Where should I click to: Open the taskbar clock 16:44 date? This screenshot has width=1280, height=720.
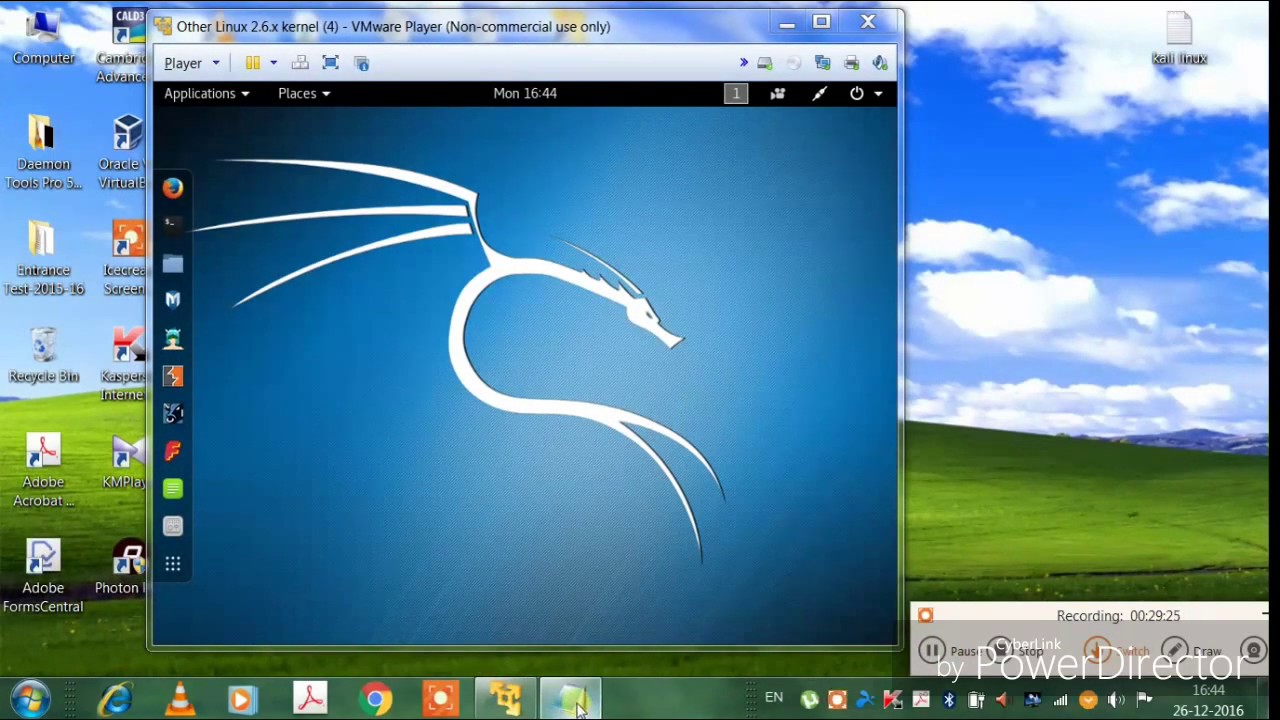1208,700
